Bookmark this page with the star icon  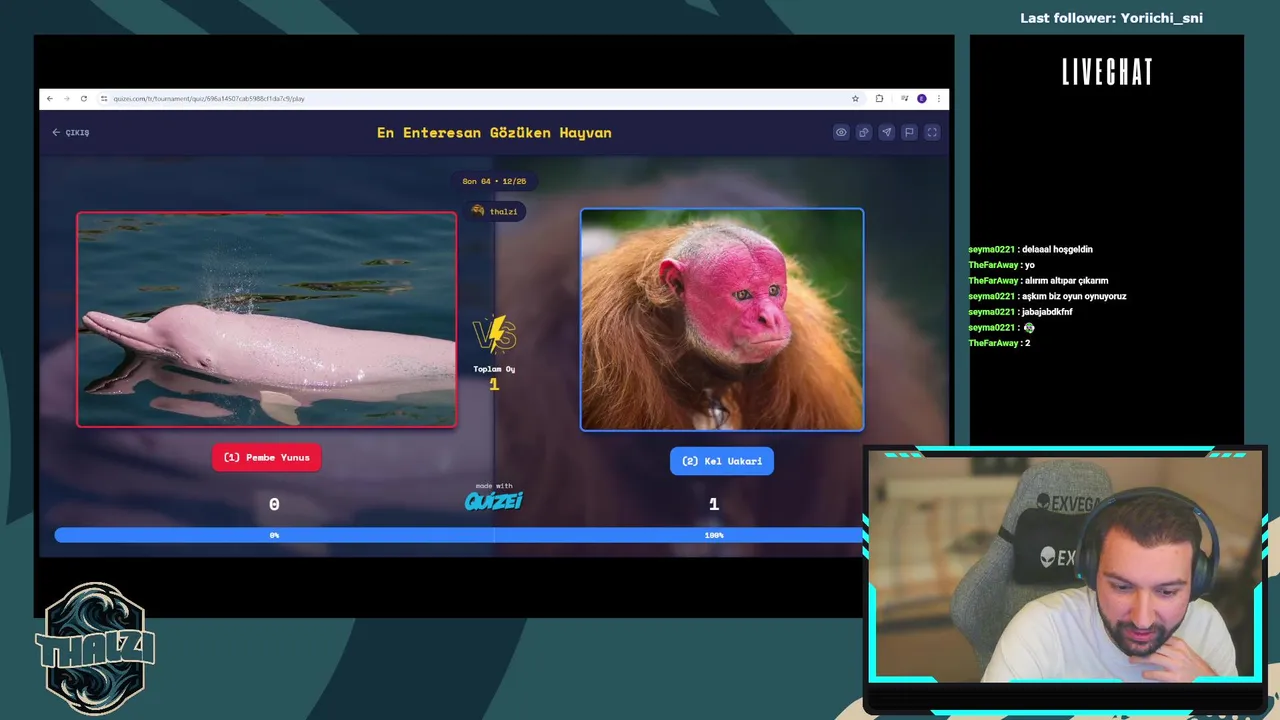(x=855, y=99)
